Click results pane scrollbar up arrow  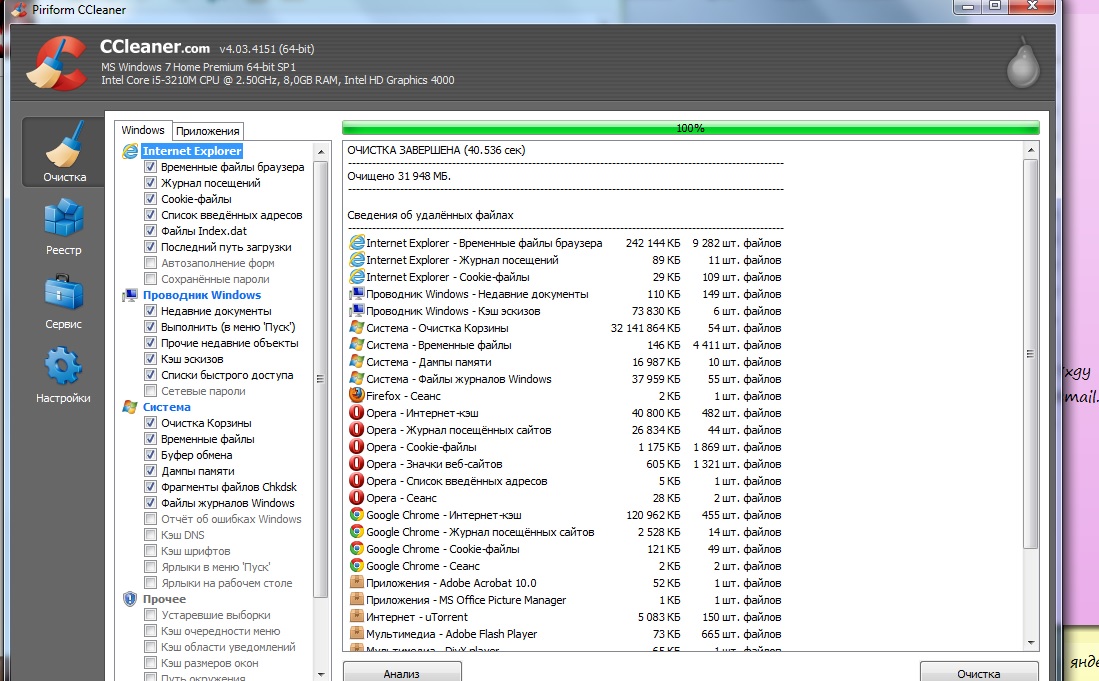1030,150
